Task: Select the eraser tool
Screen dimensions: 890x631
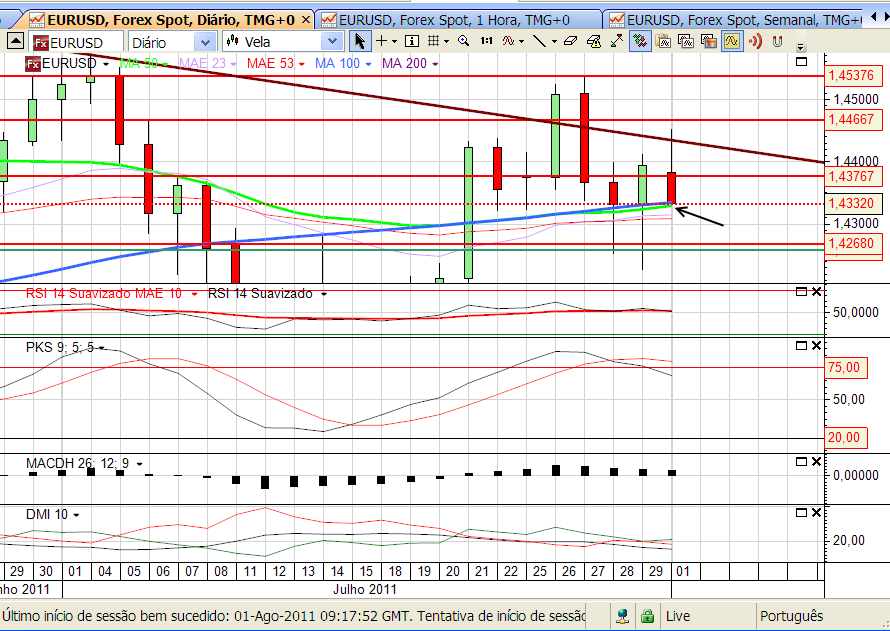Action: pos(570,41)
